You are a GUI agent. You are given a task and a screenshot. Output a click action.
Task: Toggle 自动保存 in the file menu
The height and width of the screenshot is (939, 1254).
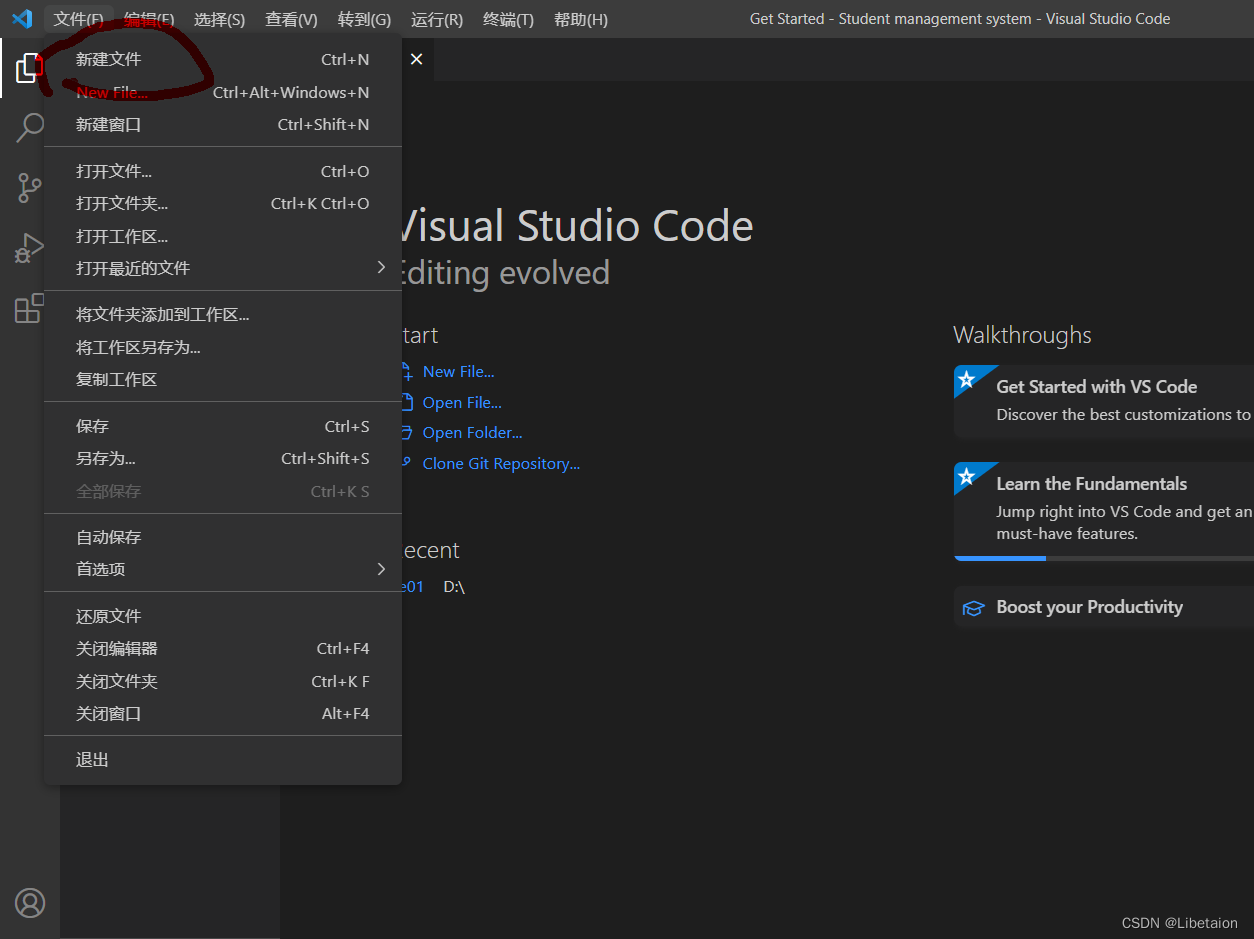(223, 537)
